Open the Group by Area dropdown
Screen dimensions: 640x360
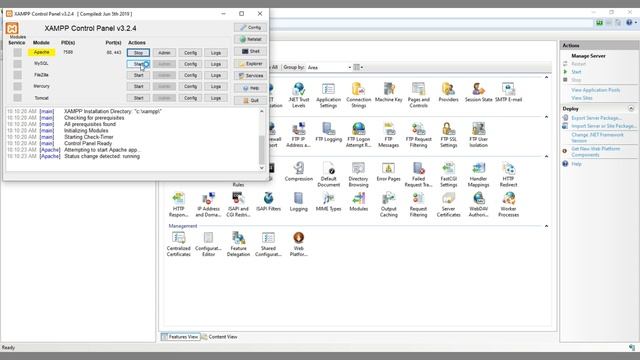point(329,67)
